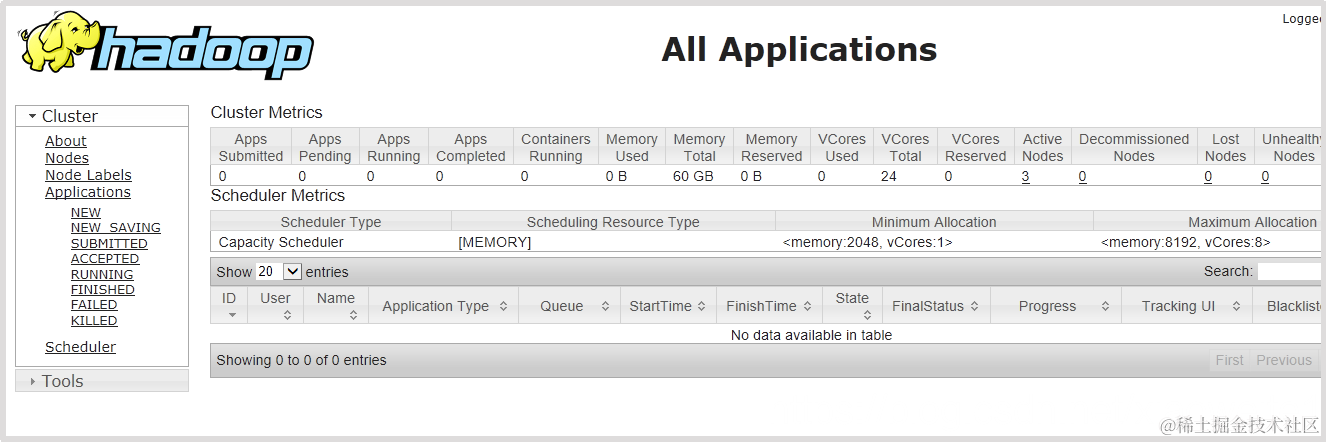
Task: Open the Show entries count dropdown
Action: (279, 271)
